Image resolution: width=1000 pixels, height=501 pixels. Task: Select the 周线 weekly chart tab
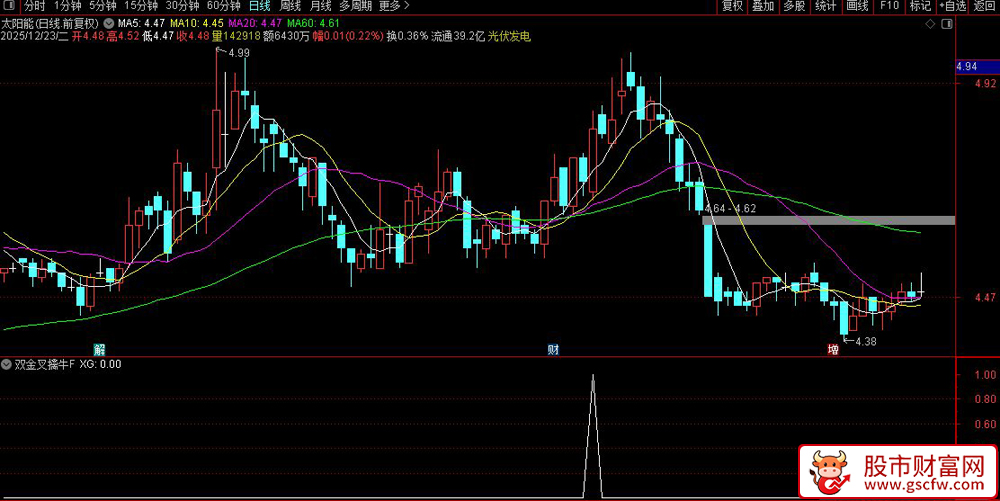(x=290, y=6)
